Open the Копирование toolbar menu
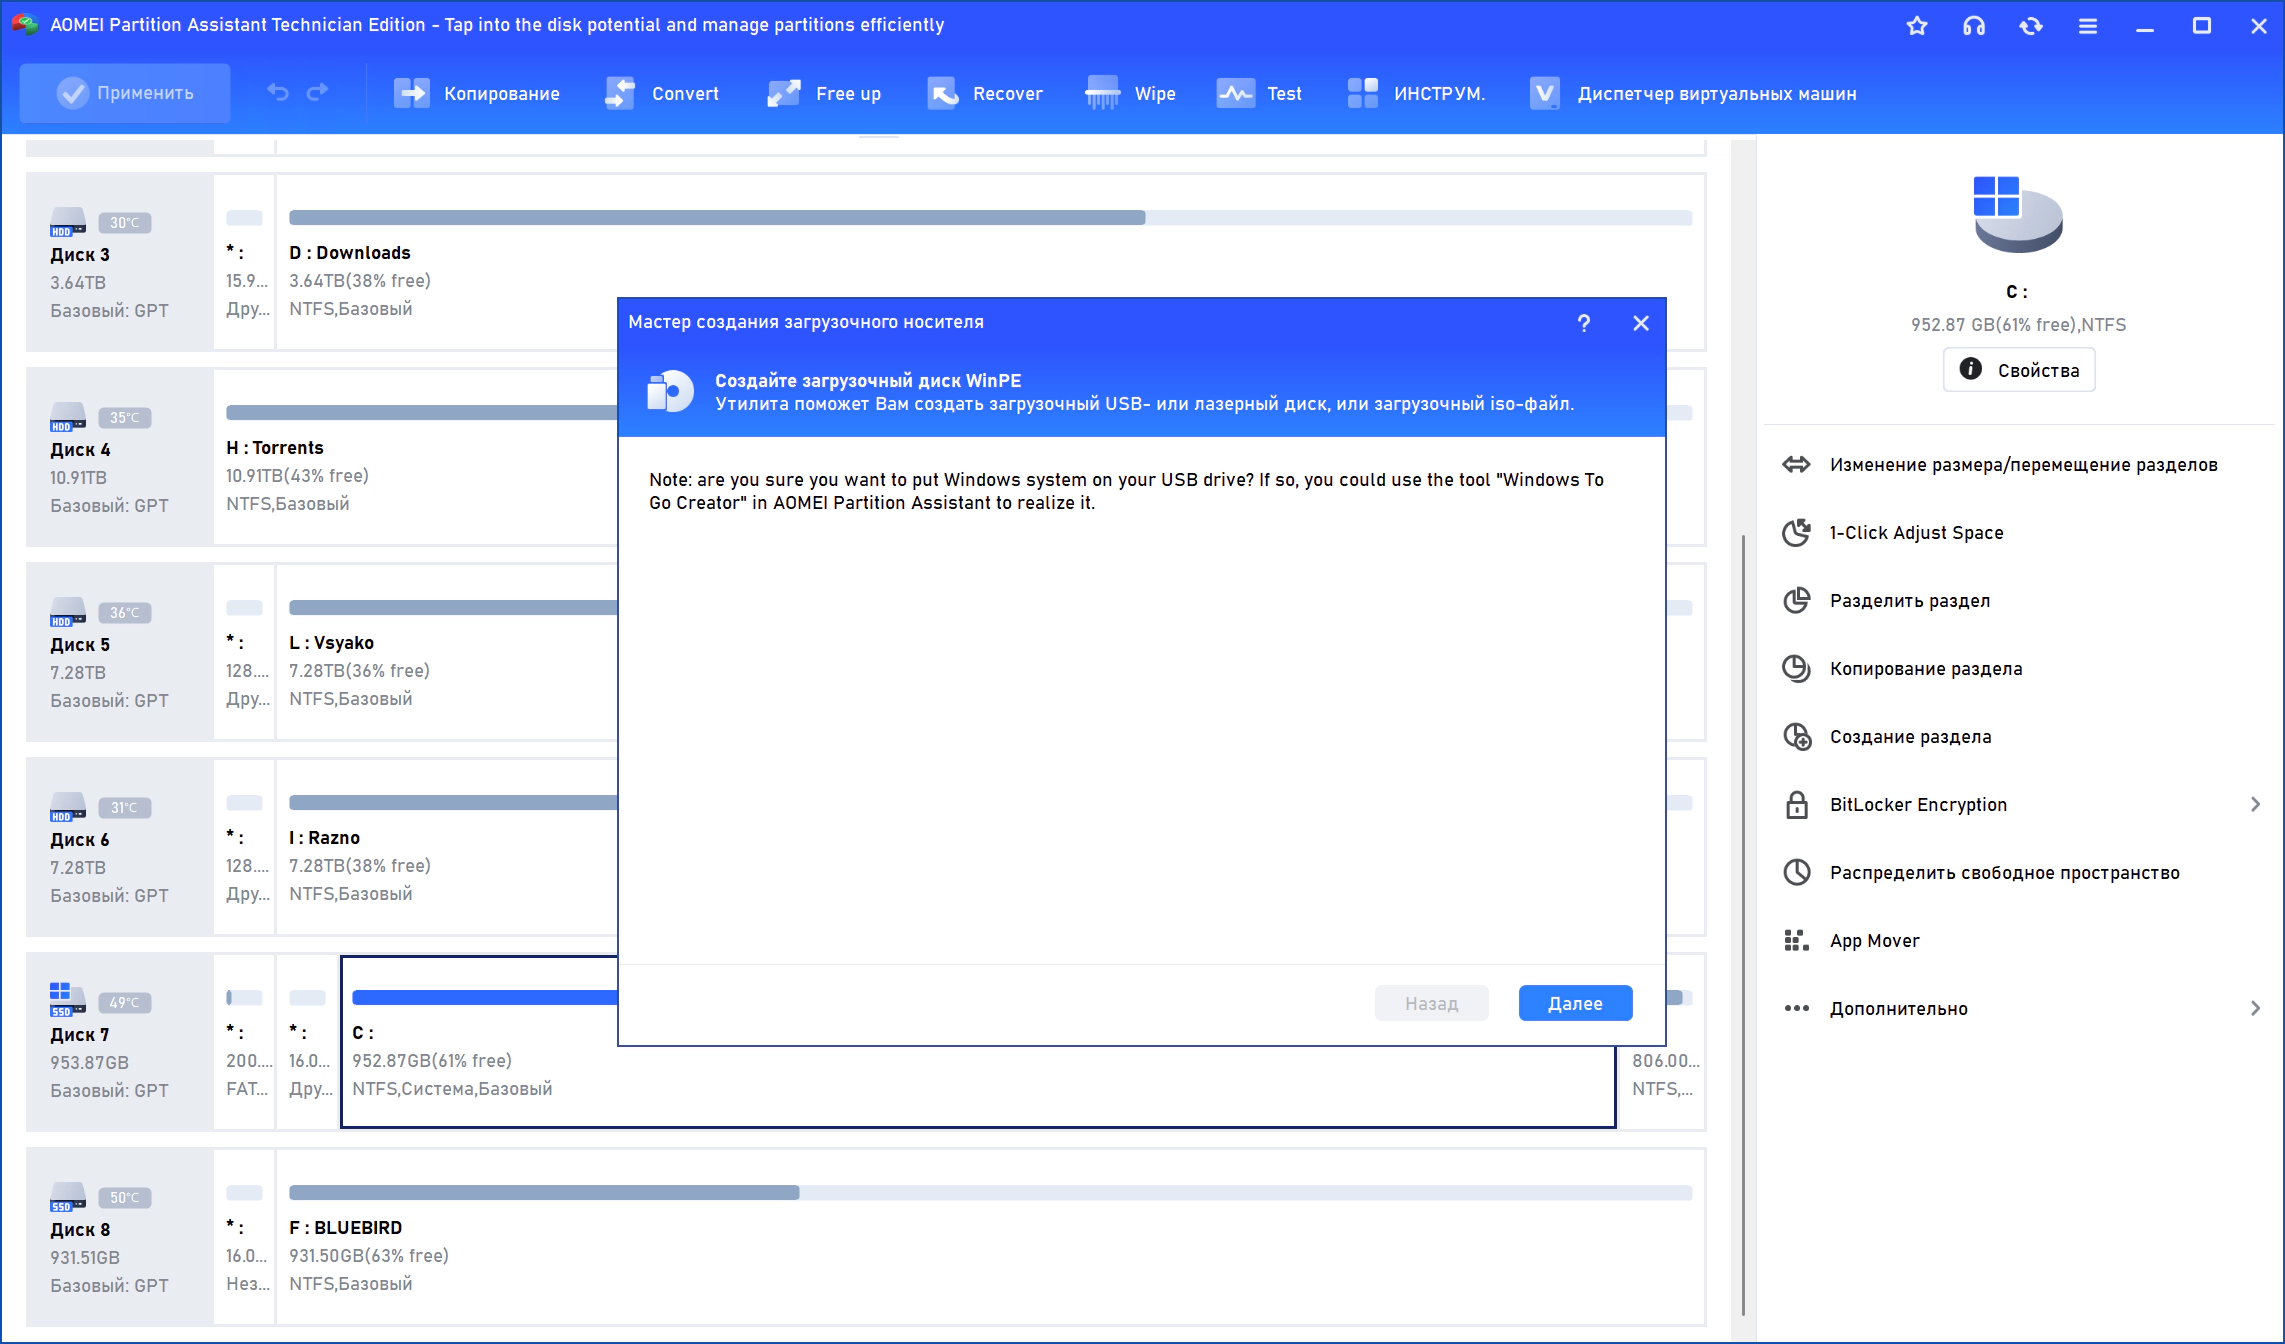This screenshot has height=1344, width=2285. (x=476, y=93)
